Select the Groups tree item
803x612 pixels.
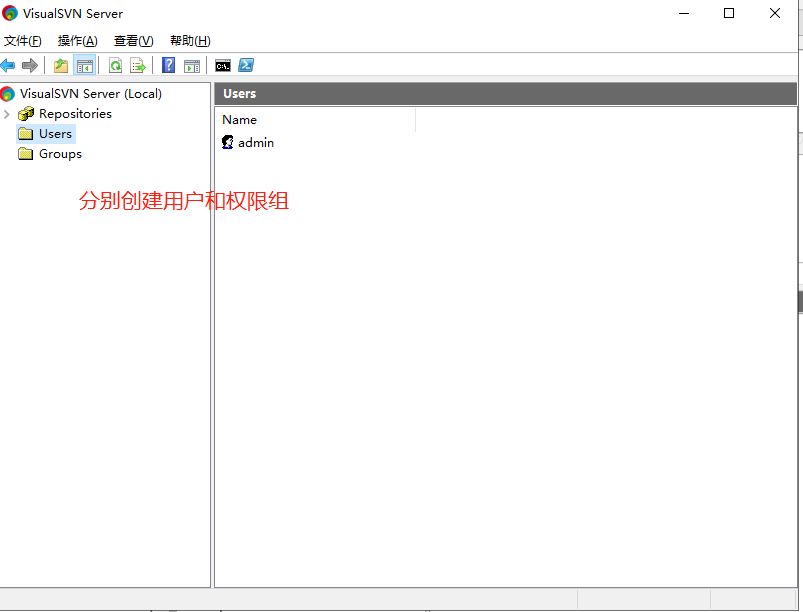pos(60,154)
